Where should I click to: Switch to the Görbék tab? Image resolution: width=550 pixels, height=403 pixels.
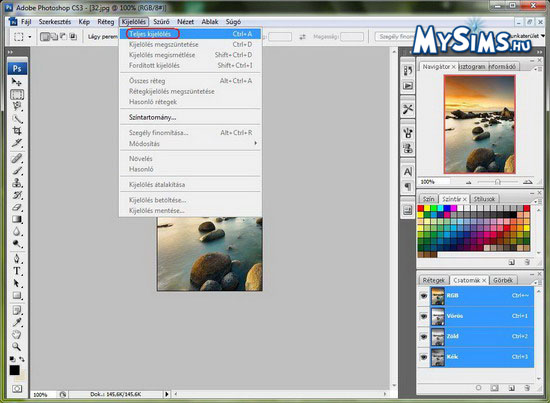(x=503, y=280)
